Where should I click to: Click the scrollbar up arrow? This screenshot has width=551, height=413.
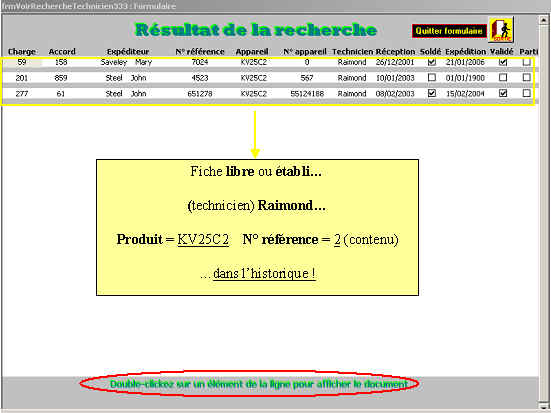tap(544, 20)
